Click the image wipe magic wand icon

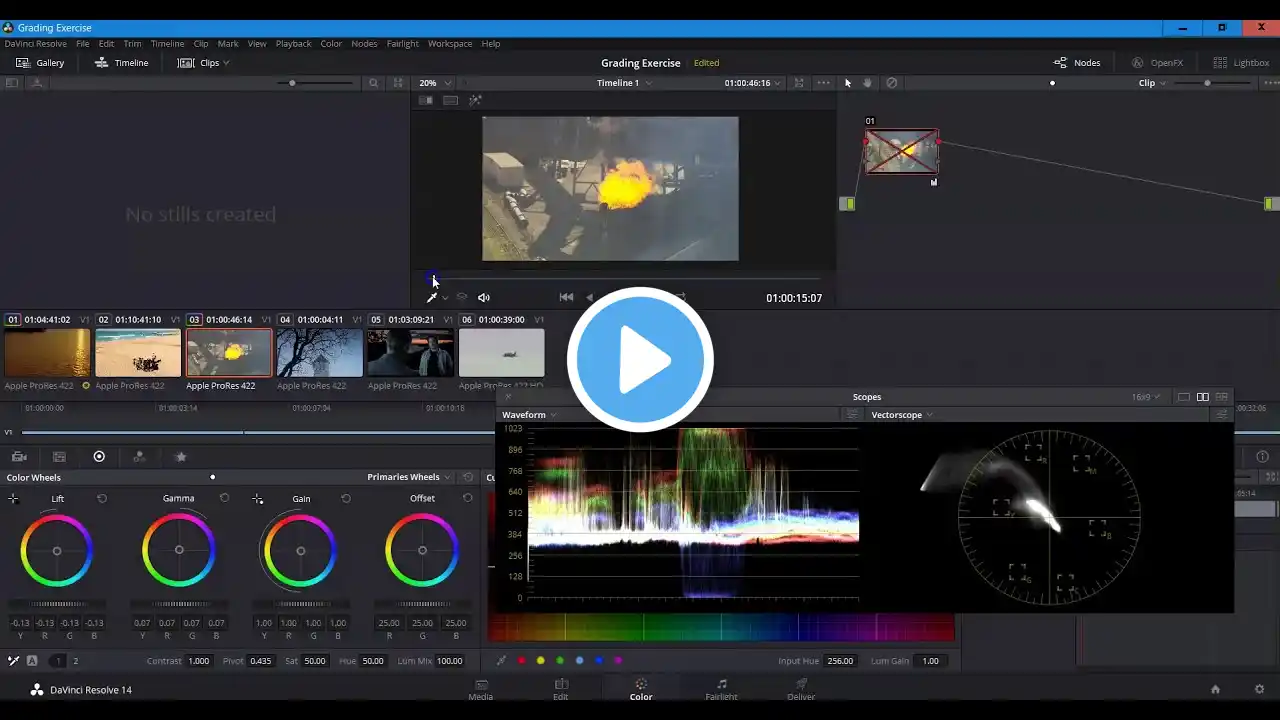[x=475, y=100]
